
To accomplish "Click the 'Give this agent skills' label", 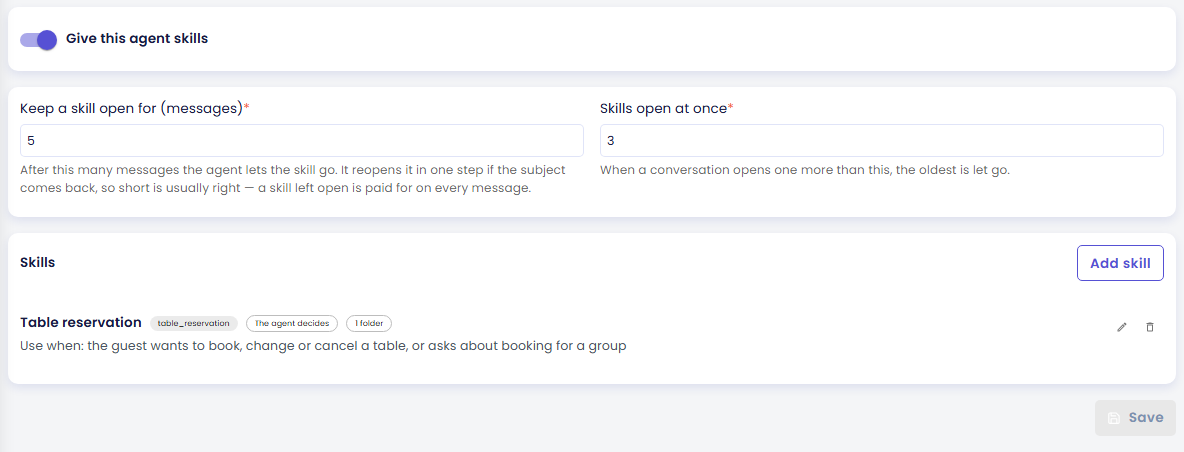I will click(137, 38).
